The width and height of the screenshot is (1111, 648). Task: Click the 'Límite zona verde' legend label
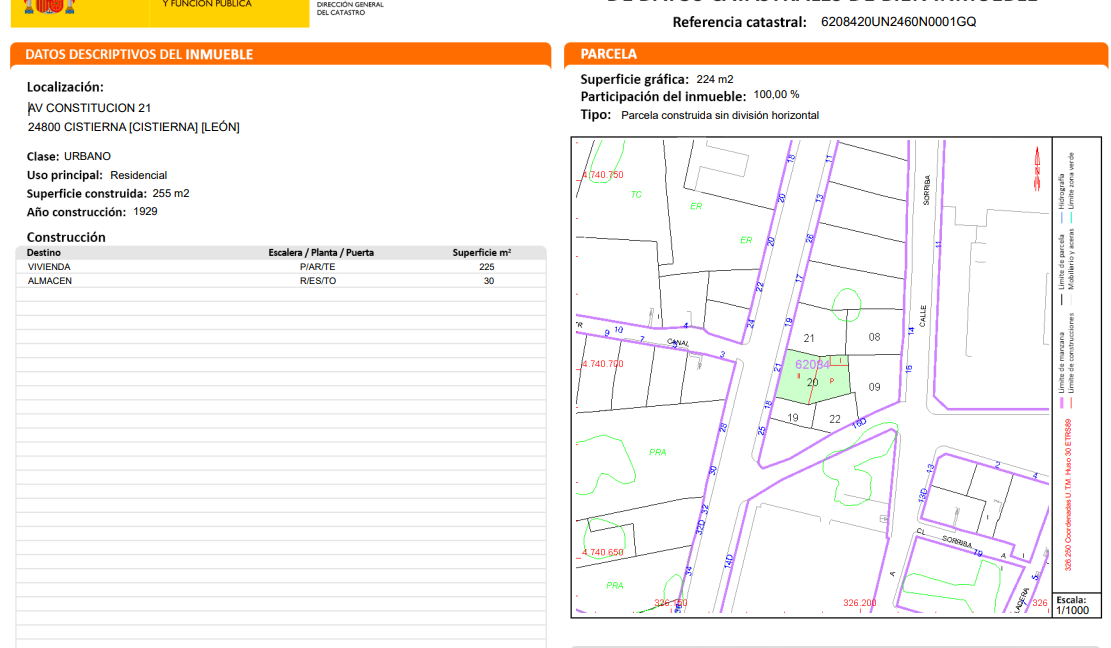pyautogui.click(x=1071, y=181)
